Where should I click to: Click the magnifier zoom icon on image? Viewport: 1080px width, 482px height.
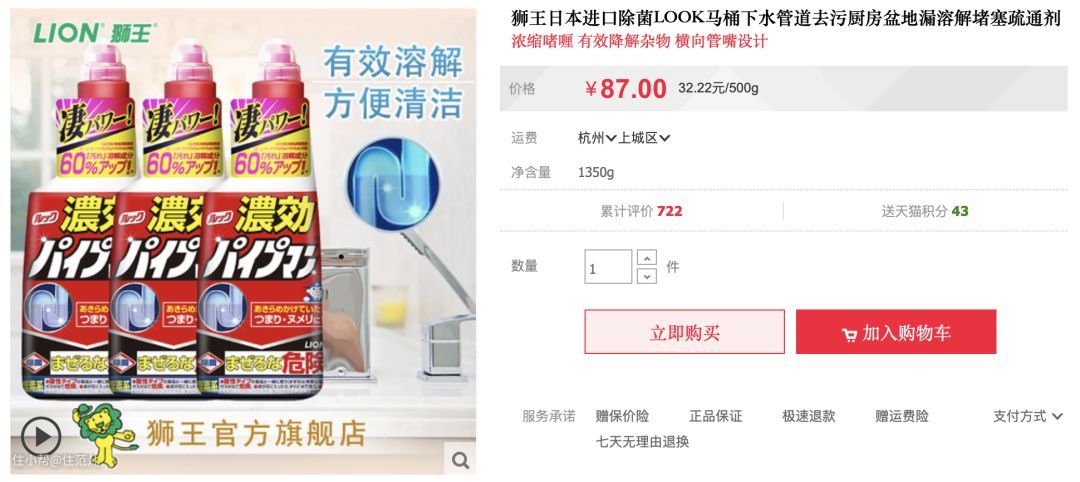(x=460, y=460)
